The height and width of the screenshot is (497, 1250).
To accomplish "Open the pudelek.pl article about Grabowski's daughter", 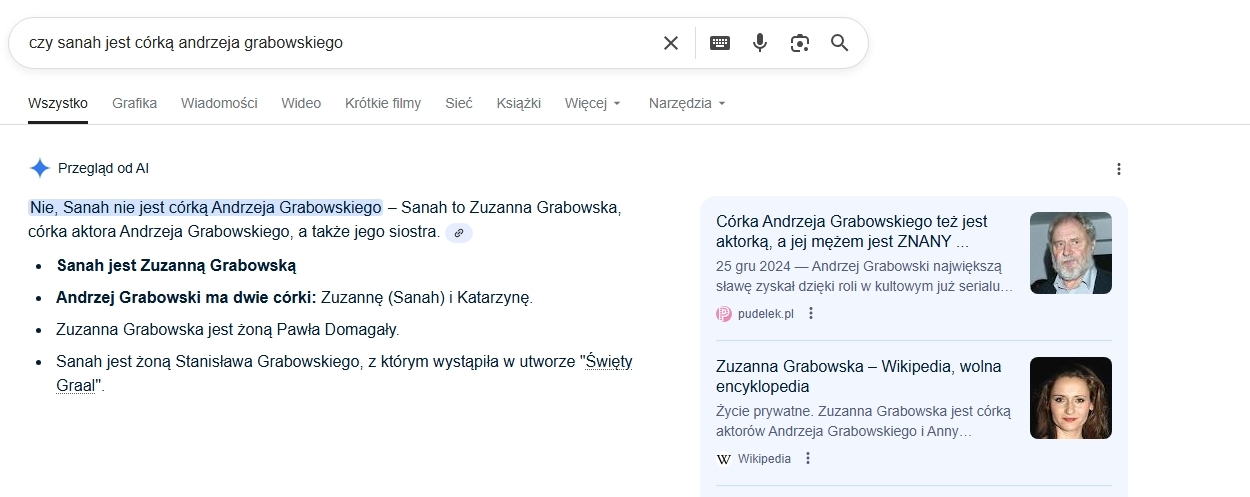I will [x=851, y=231].
